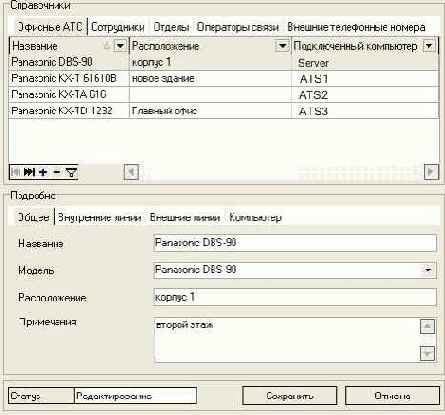Switch to Офисные АТС tab

tap(50, 27)
